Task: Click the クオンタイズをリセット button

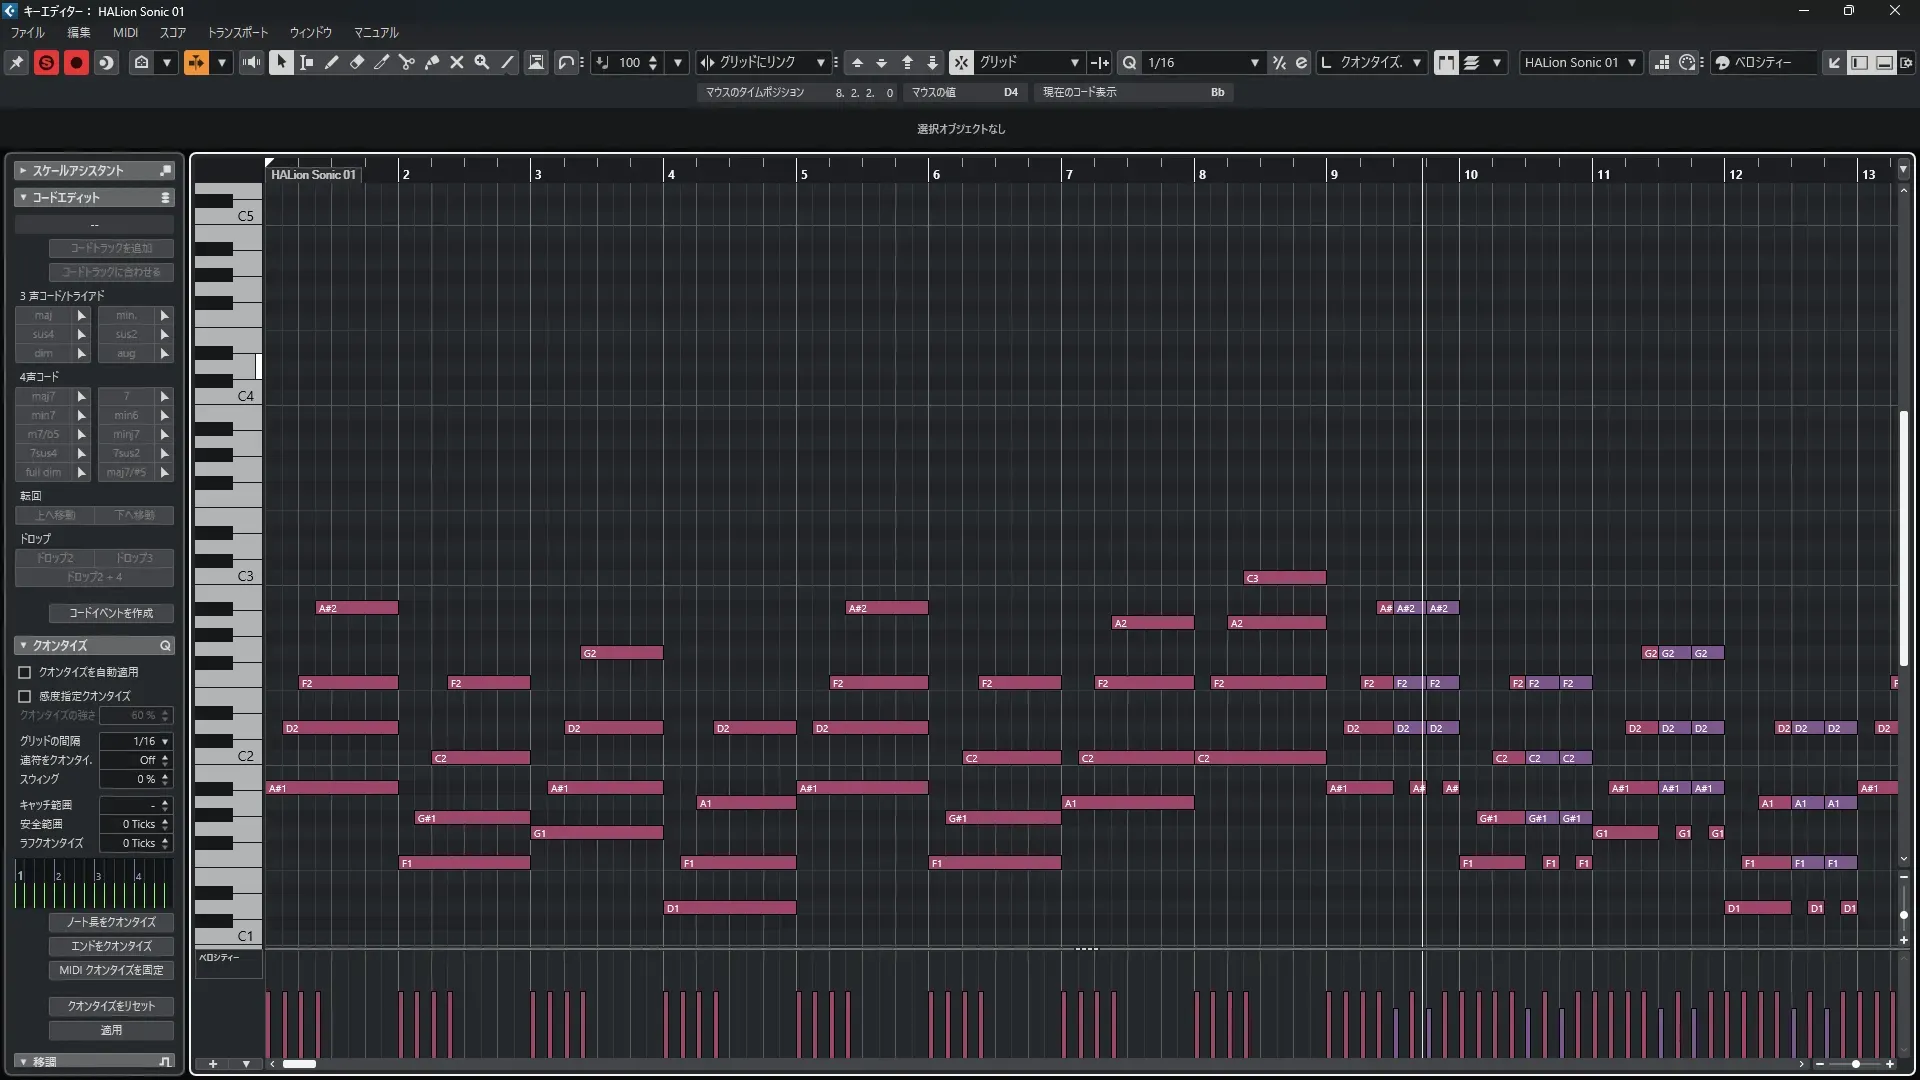Action: coord(111,1006)
